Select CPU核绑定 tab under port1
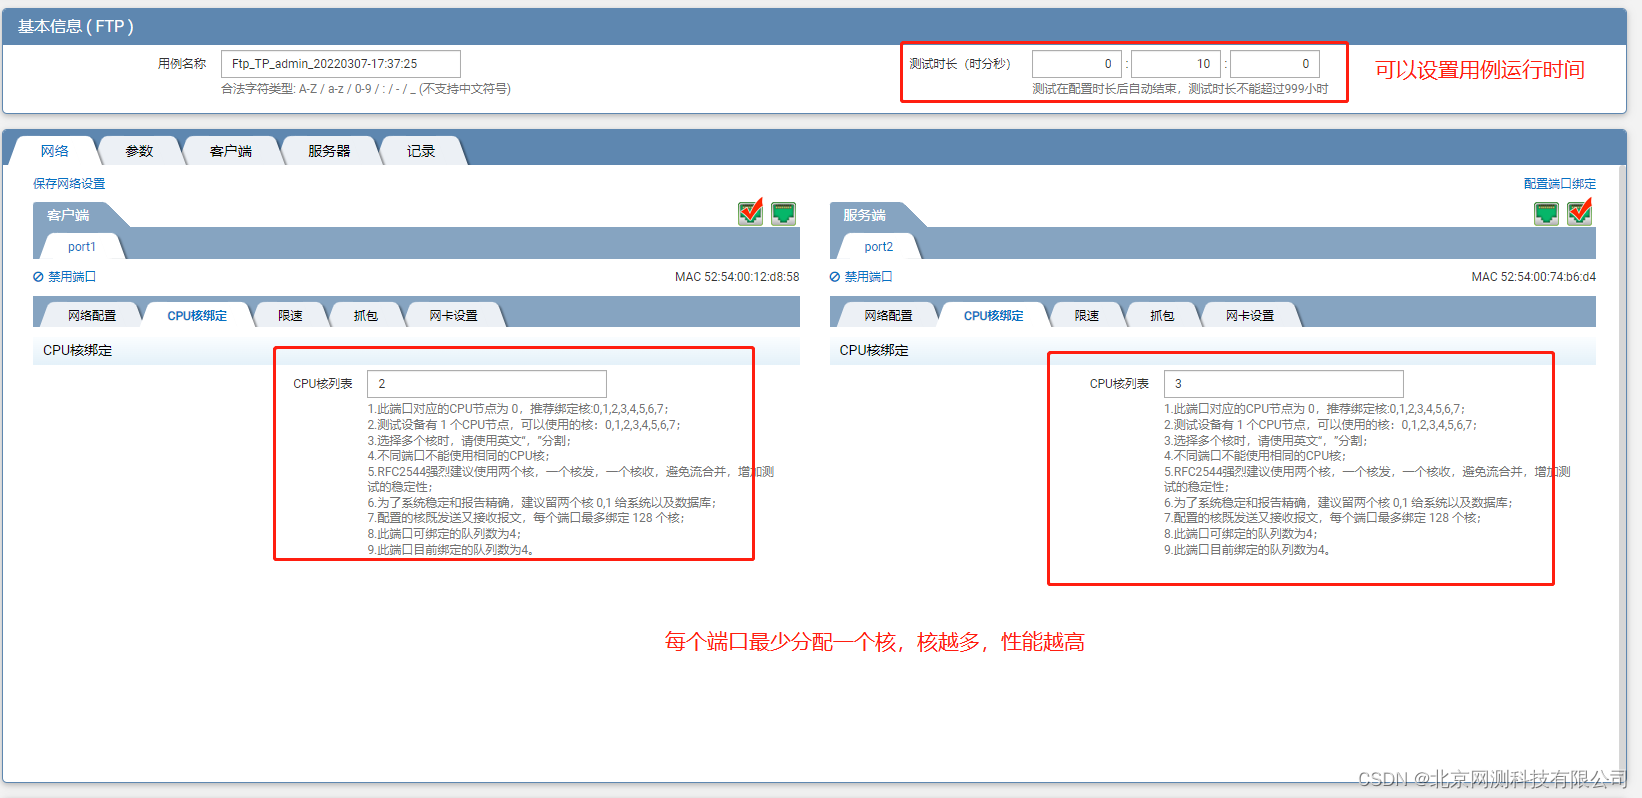This screenshot has width=1642, height=798. coord(197,315)
